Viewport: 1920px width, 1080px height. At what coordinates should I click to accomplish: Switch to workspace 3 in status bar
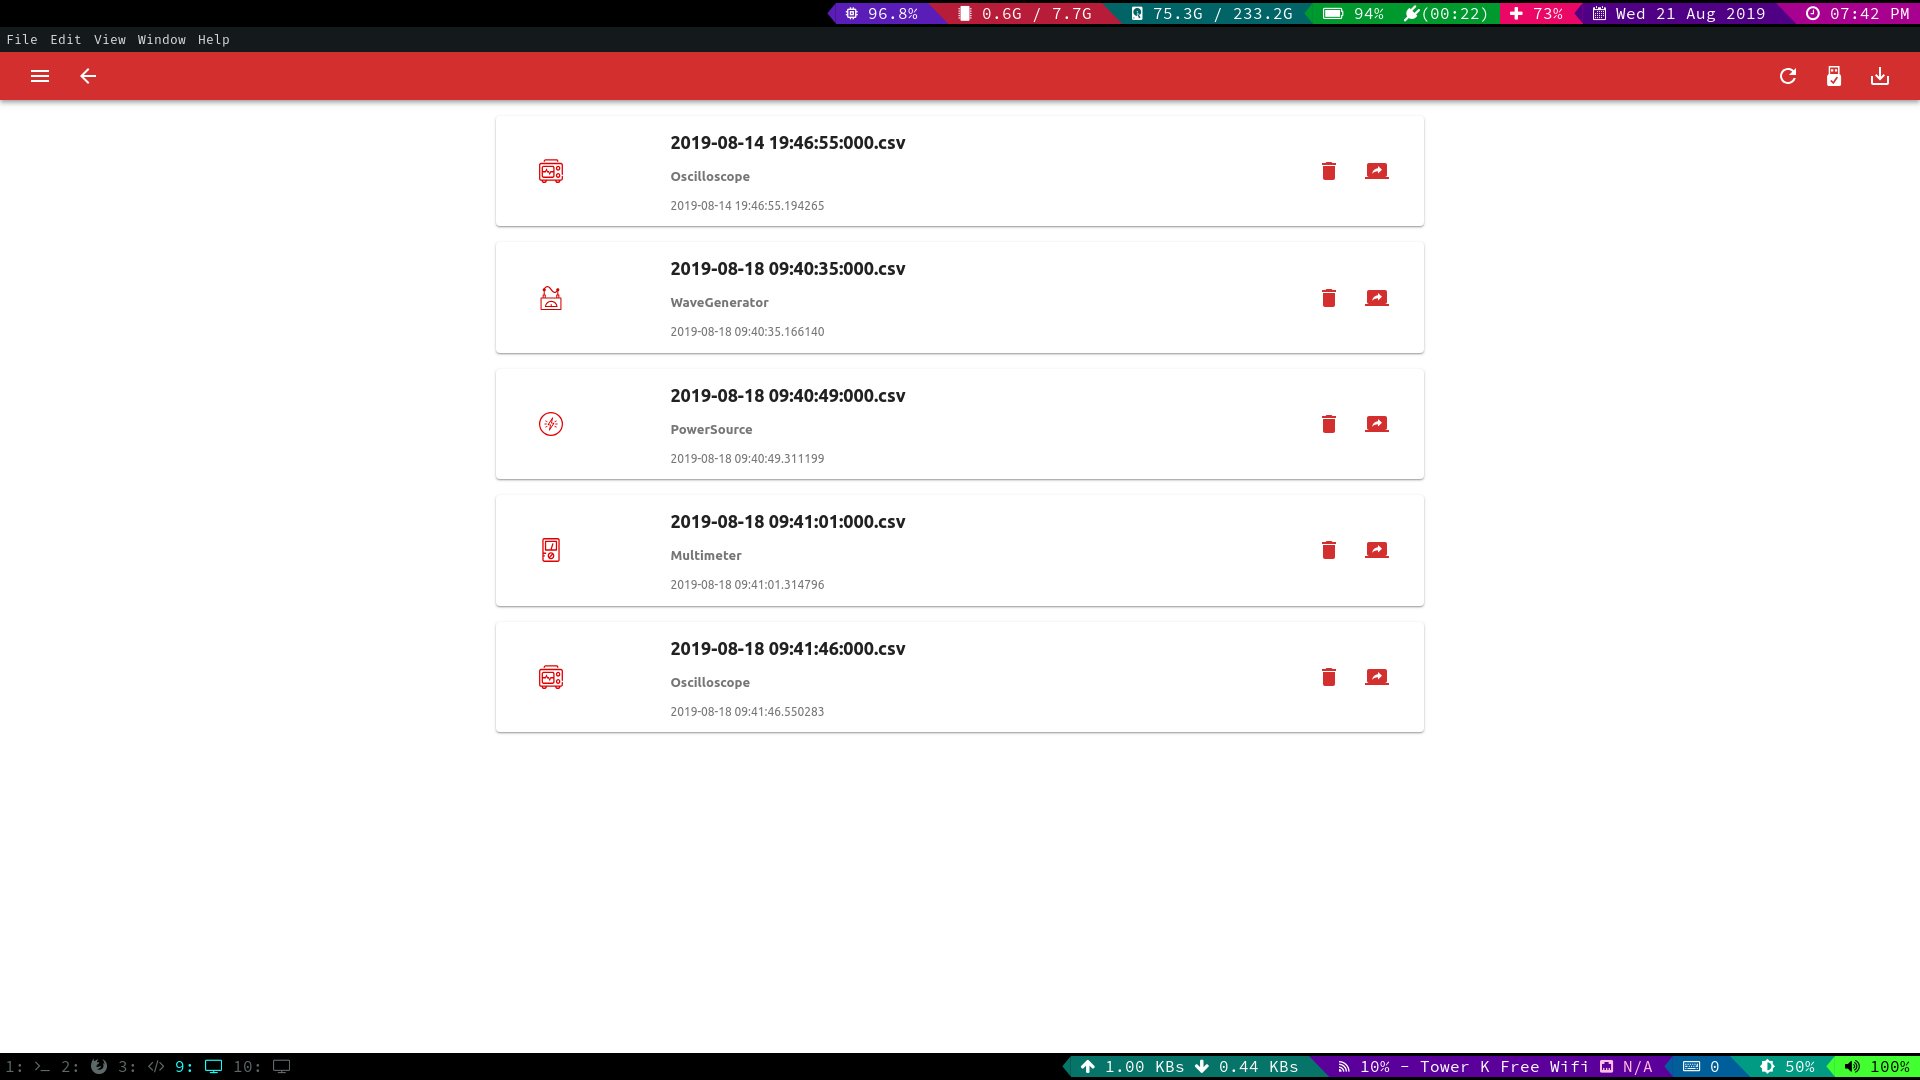[141, 1066]
